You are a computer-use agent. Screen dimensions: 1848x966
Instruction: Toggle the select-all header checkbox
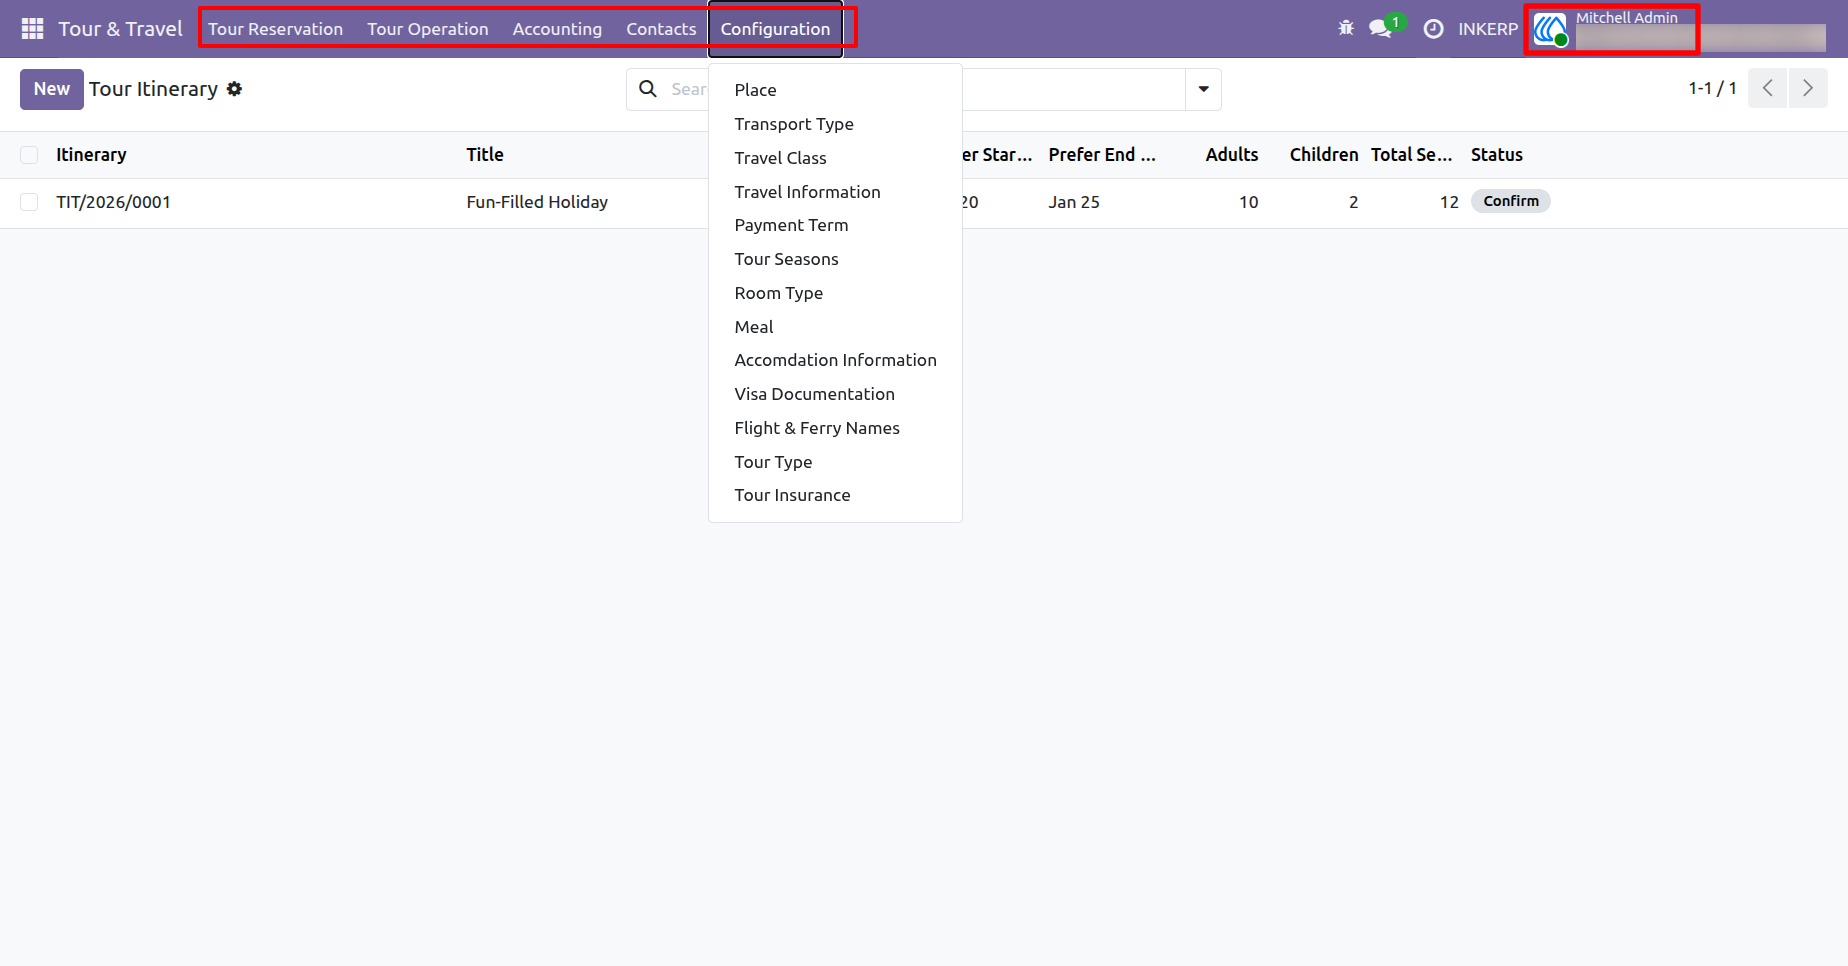tap(29, 155)
